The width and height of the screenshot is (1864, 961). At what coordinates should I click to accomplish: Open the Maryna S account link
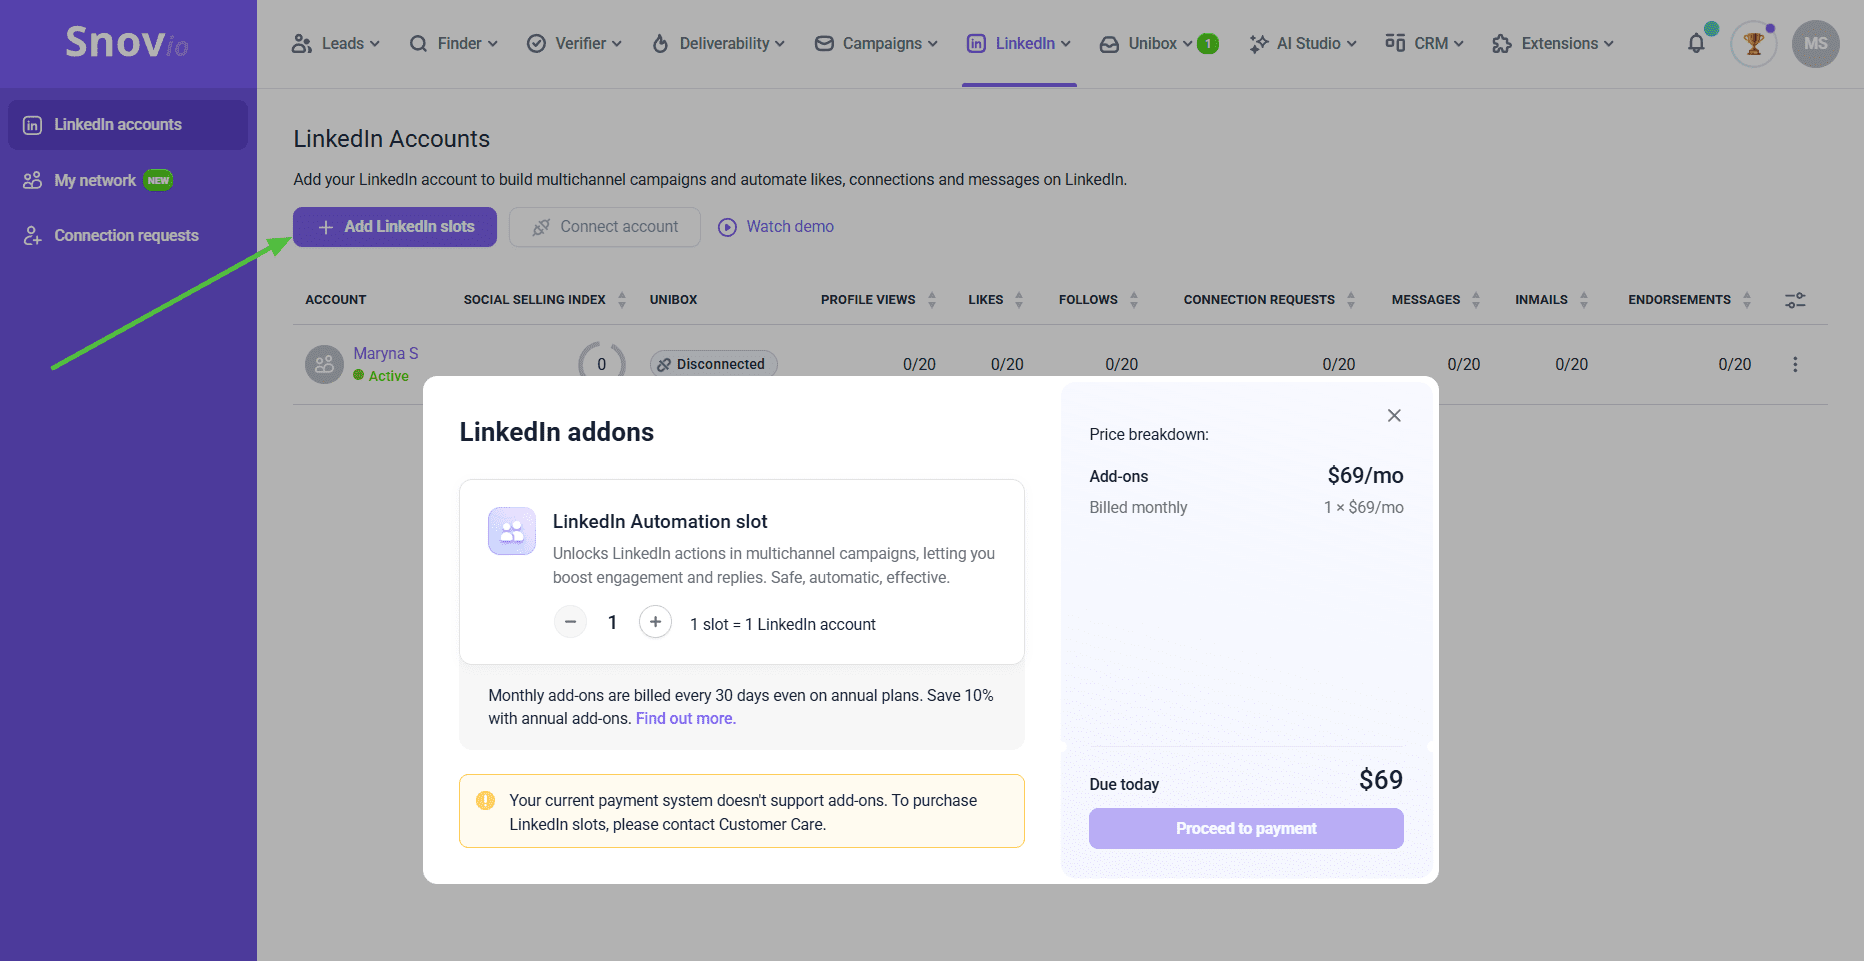pos(385,354)
